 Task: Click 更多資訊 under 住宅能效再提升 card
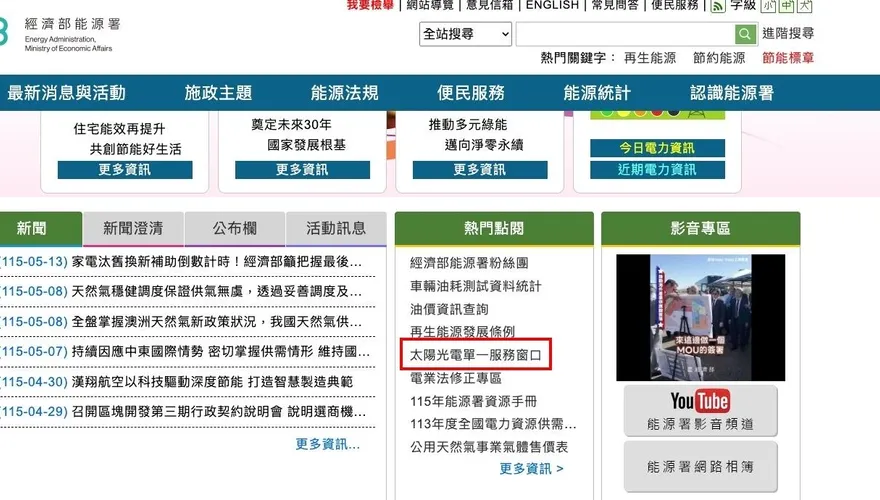125,169
